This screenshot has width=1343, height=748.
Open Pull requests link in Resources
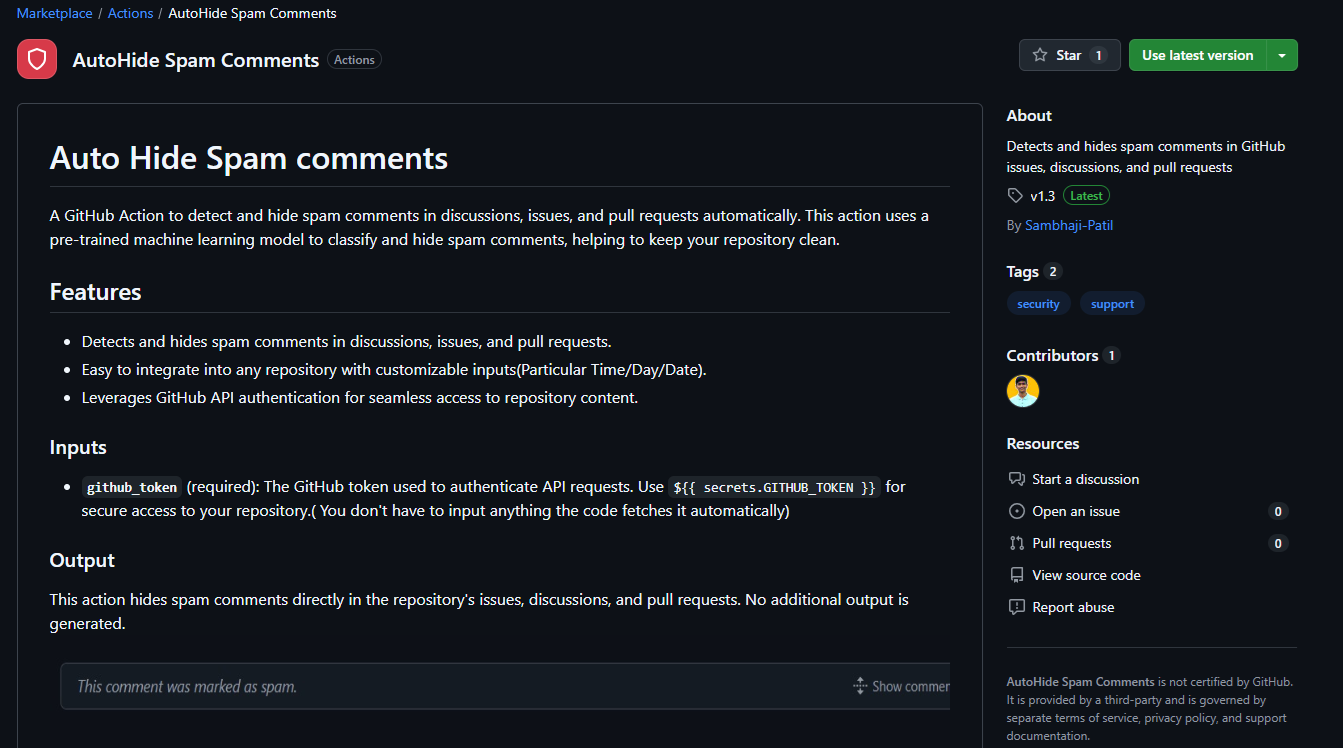[x=1071, y=543]
